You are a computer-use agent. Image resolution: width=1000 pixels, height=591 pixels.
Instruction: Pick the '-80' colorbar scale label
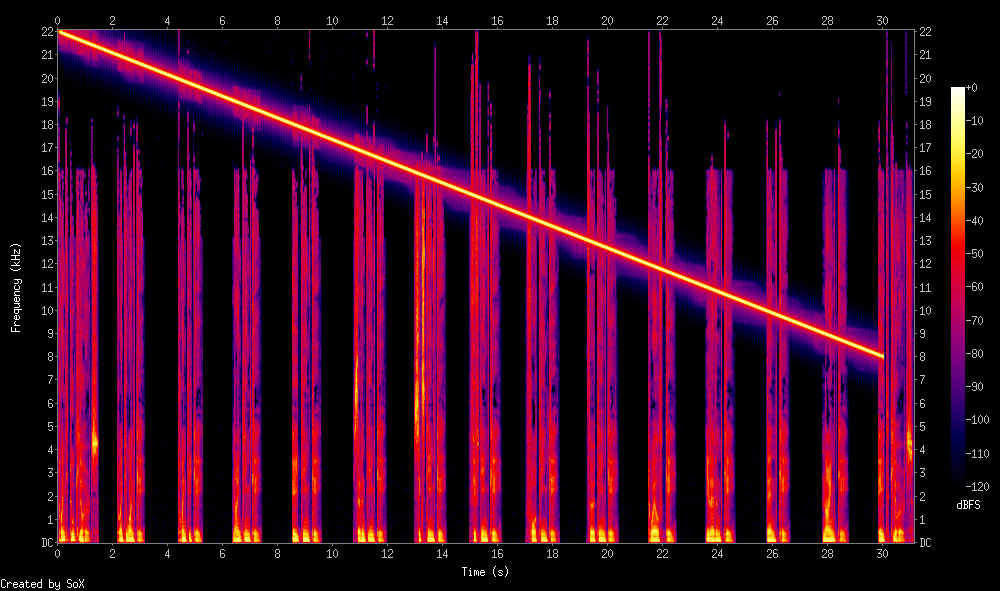974,354
